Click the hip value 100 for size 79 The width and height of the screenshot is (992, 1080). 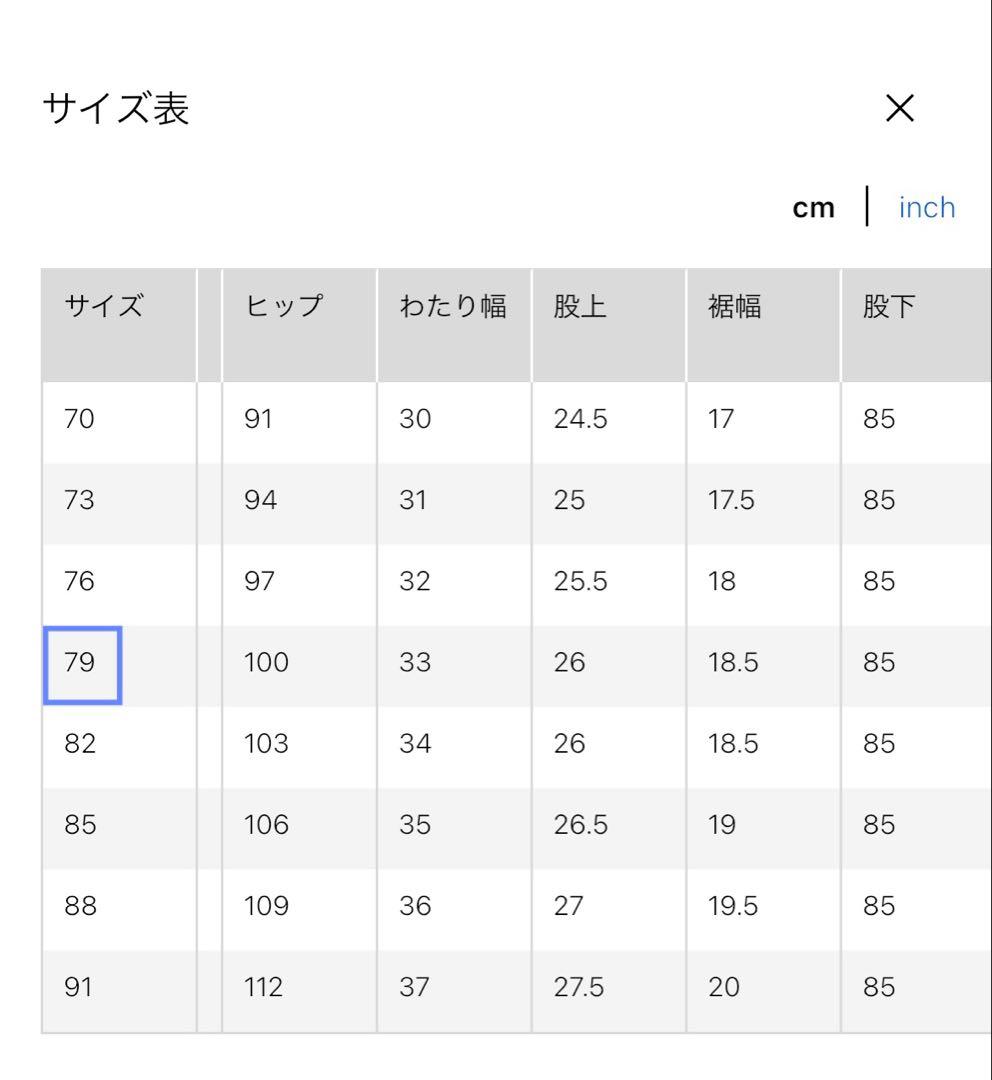pos(265,663)
